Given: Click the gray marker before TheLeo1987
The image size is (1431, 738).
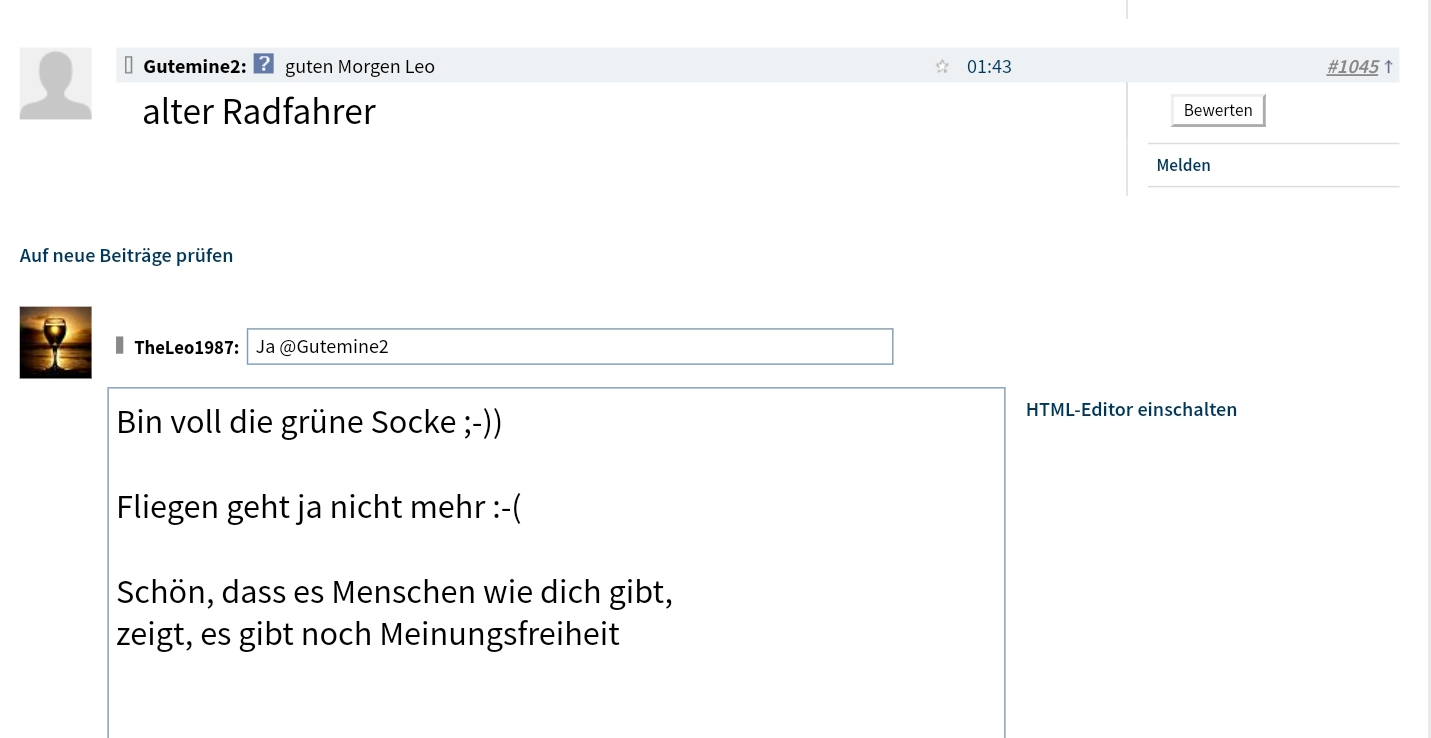Looking at the screenshot, I should pyautogui.click(x=120, y=346).
